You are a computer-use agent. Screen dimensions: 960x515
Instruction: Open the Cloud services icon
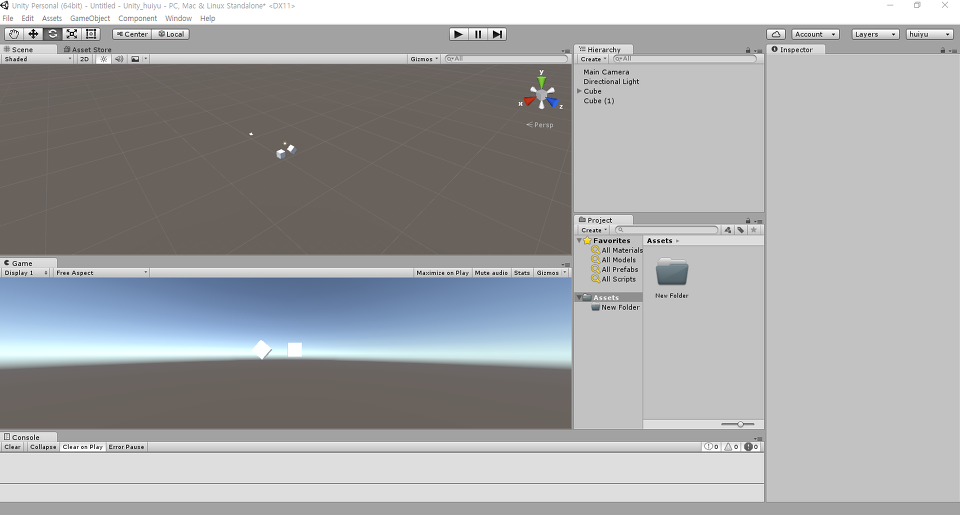click(x=776, y=34)
